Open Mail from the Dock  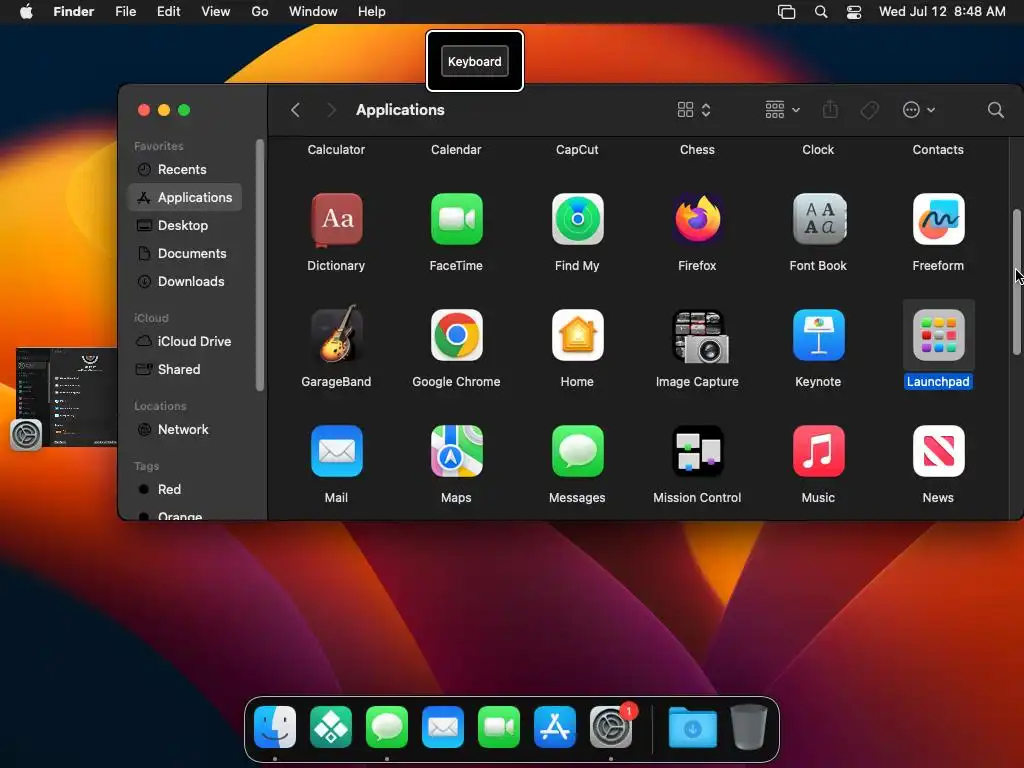click(443, 727)
